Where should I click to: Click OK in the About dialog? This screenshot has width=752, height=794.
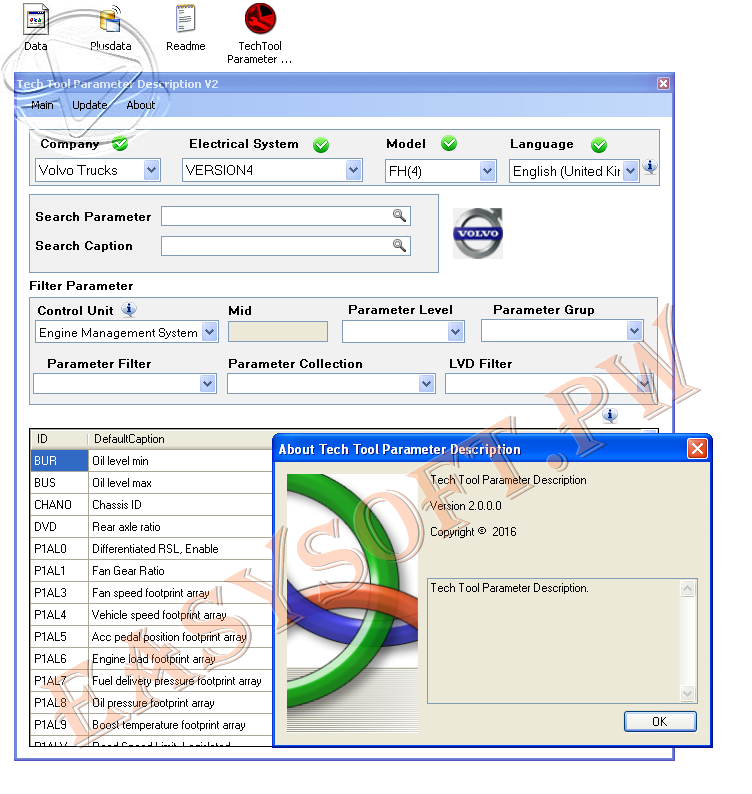coord(660,722)
